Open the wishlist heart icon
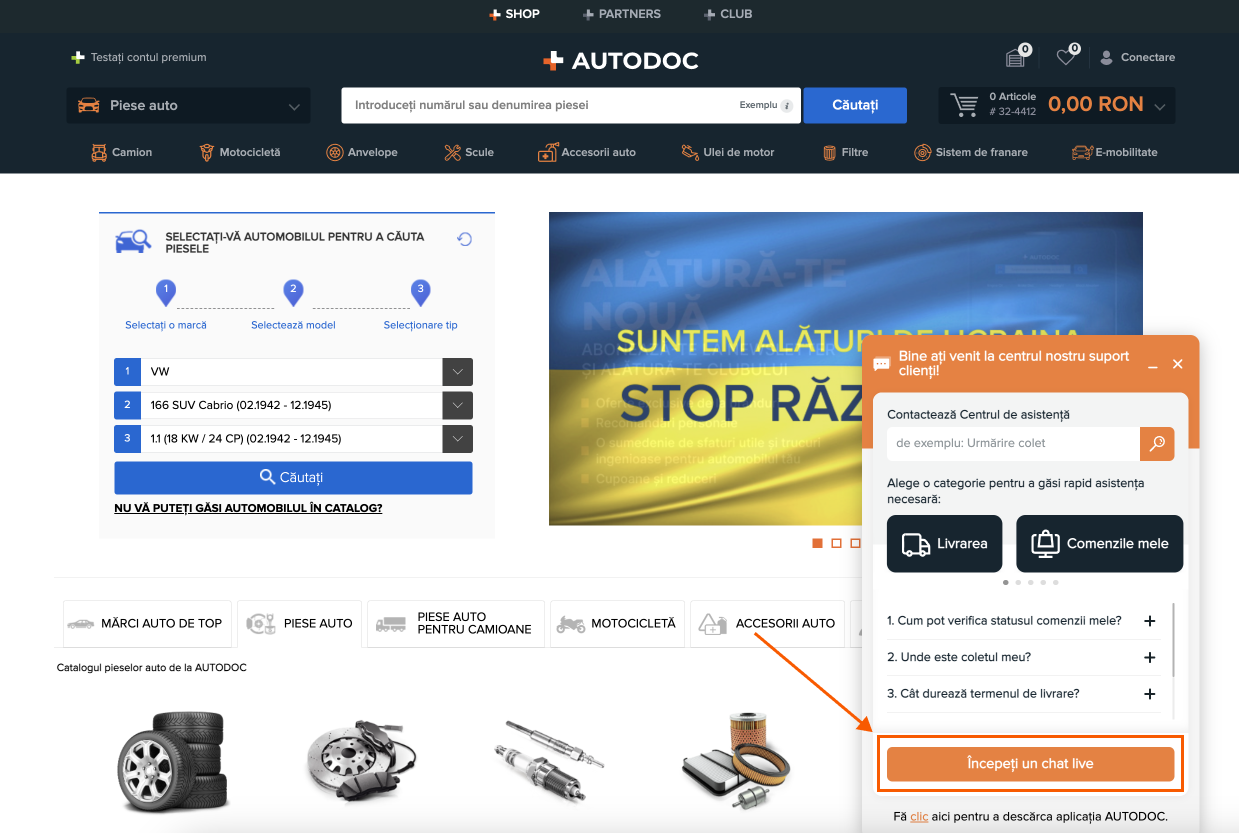This screenshot has height=833, width=1239. [x=1066, y=58]
